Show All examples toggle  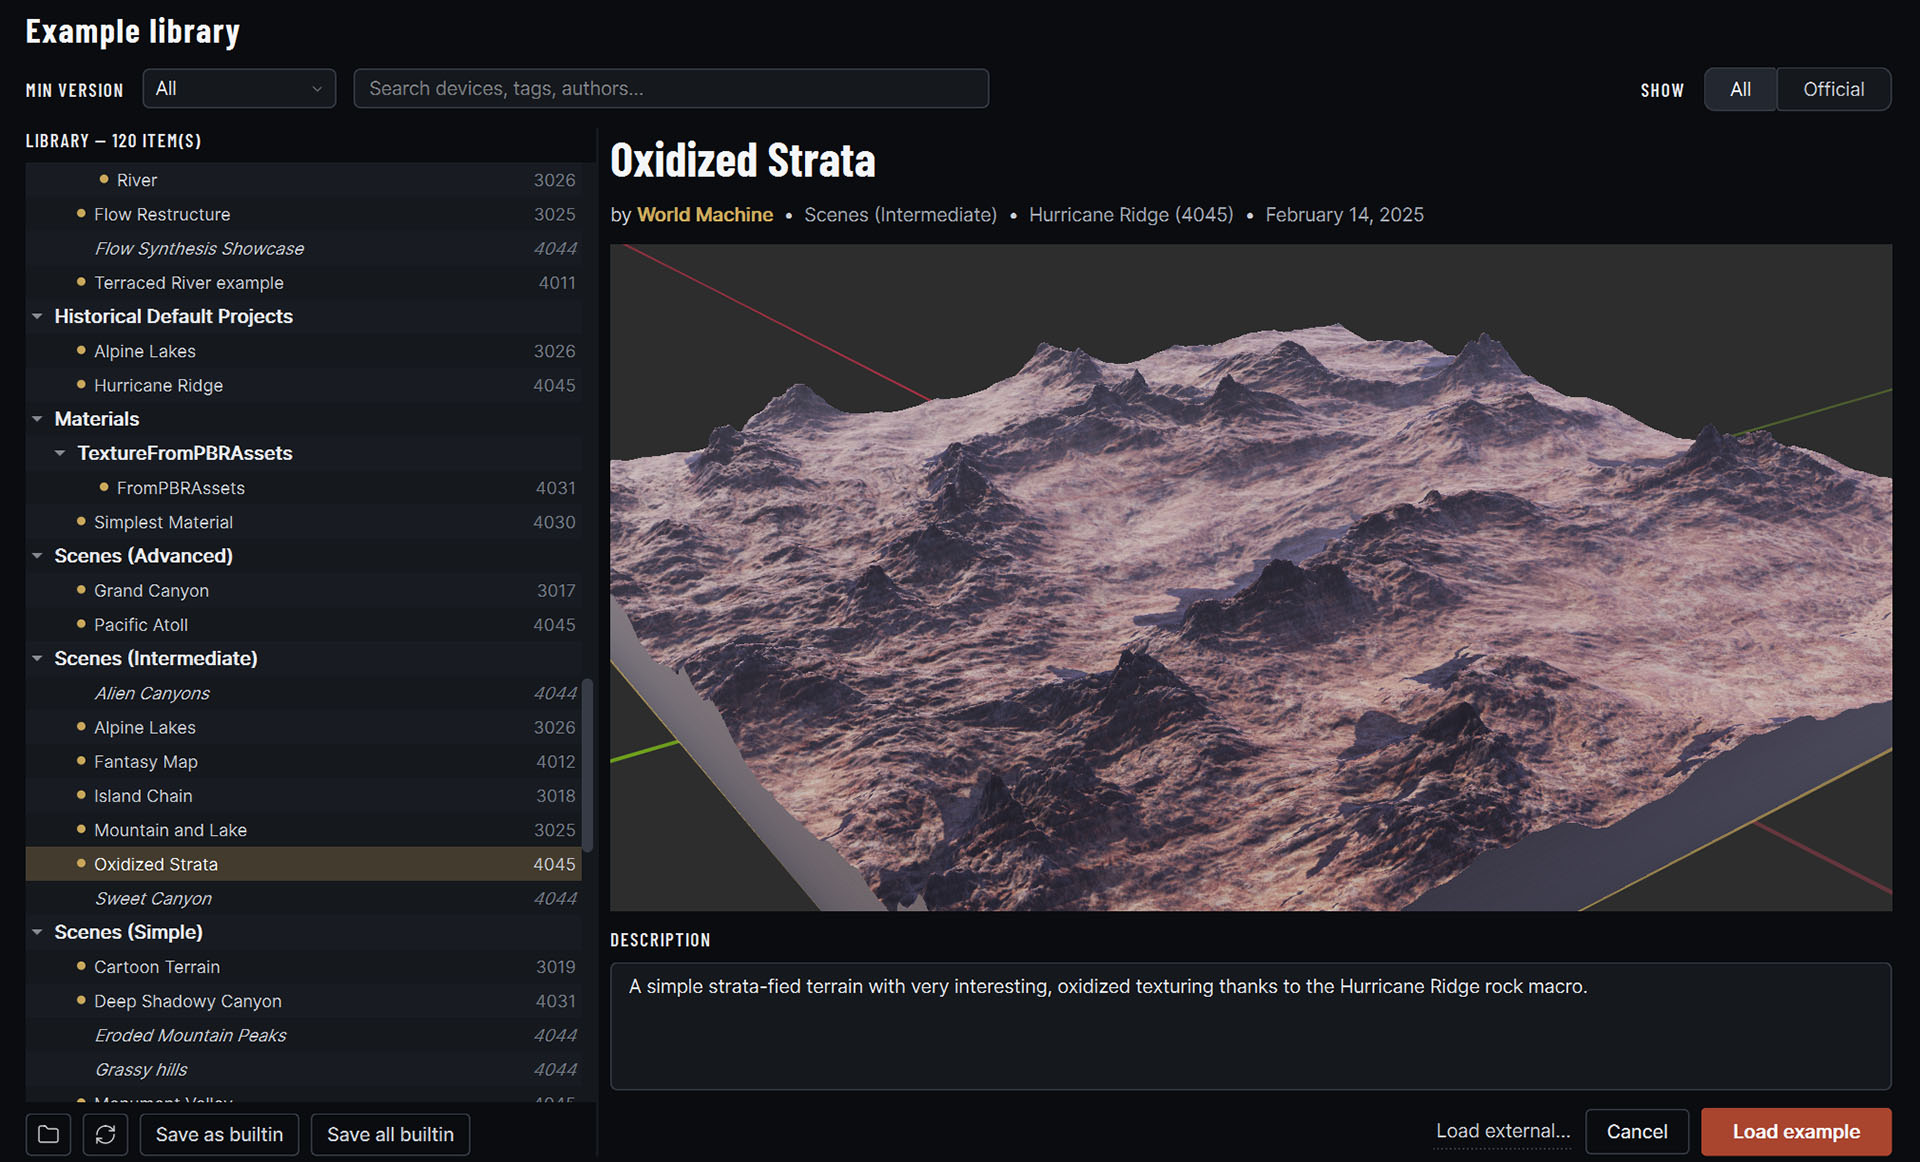pyautogui.click(x=1740, y=89)
